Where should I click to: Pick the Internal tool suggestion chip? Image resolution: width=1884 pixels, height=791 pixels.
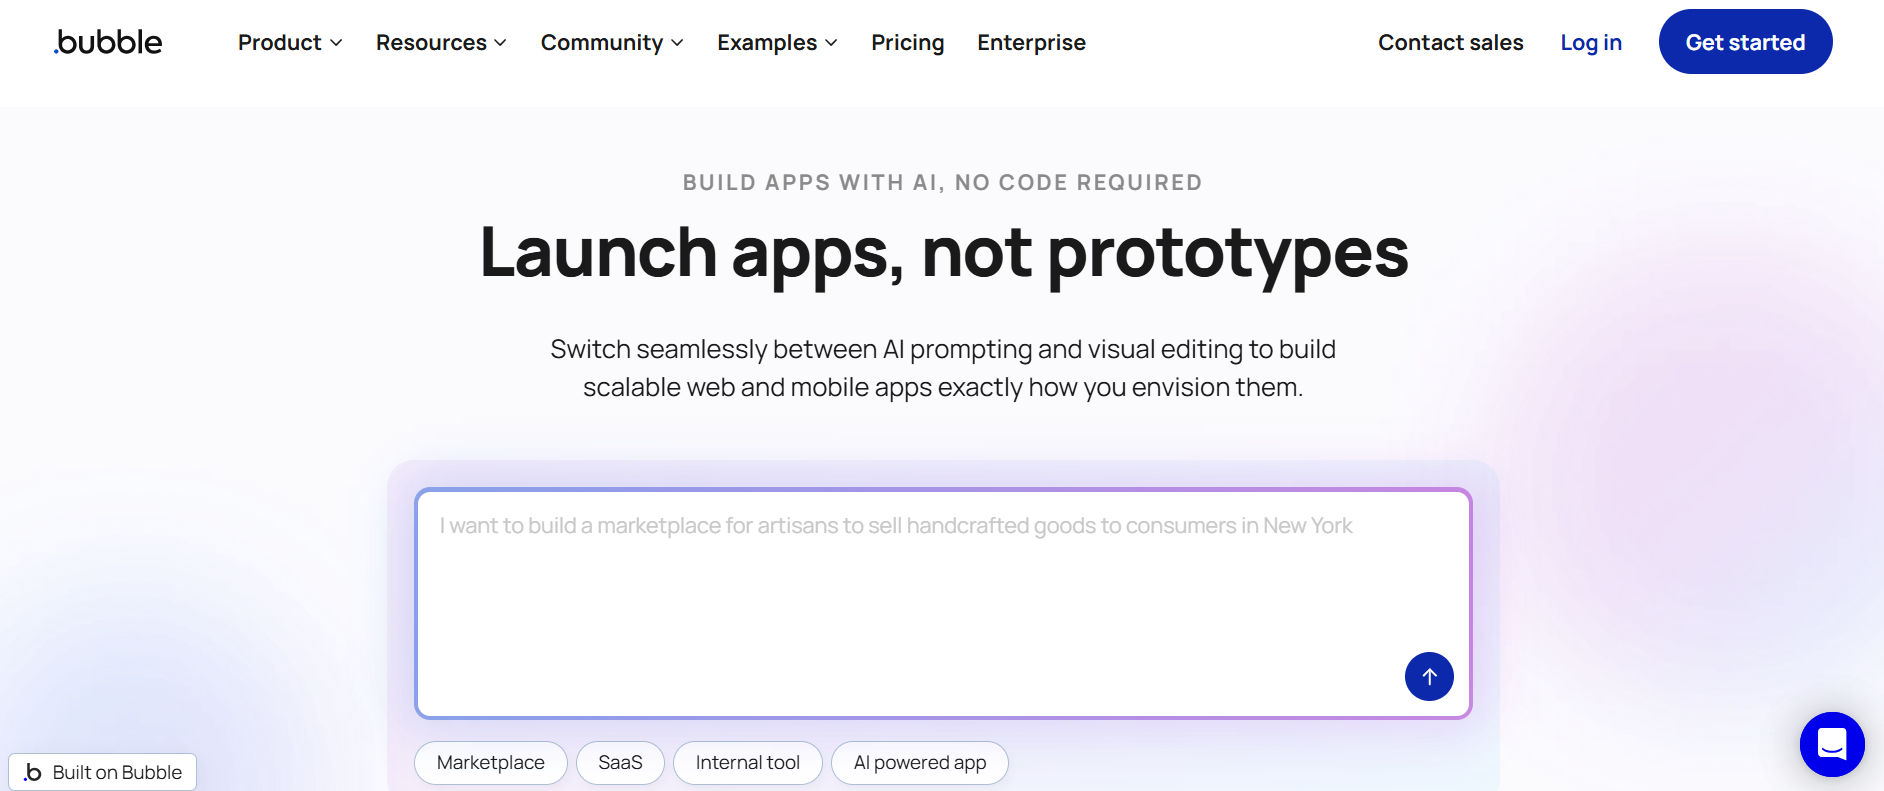click(x=747, y=763)
